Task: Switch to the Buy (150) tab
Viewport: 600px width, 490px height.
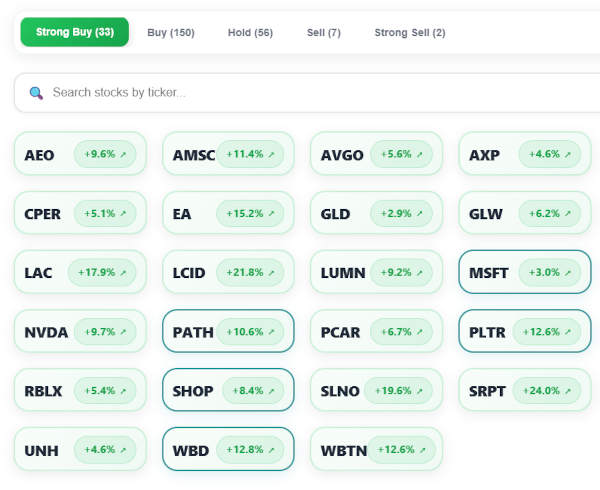Action: click(171, 33)
